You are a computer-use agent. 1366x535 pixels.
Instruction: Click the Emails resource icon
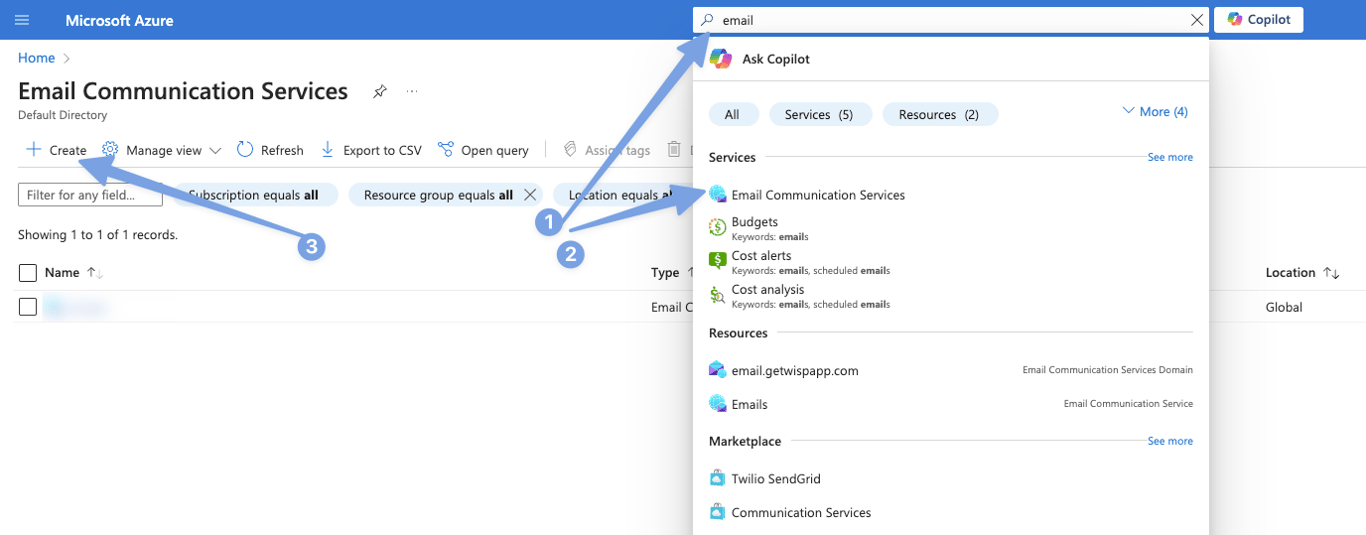click(717, 404)
